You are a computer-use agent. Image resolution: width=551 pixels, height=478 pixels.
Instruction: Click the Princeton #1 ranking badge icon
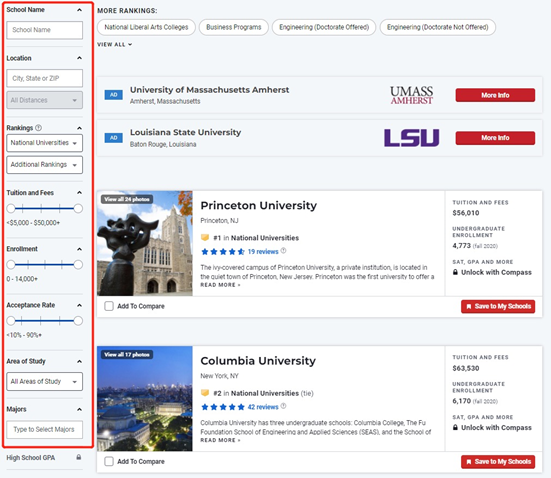pyautogui.click(x=205, y=238)
